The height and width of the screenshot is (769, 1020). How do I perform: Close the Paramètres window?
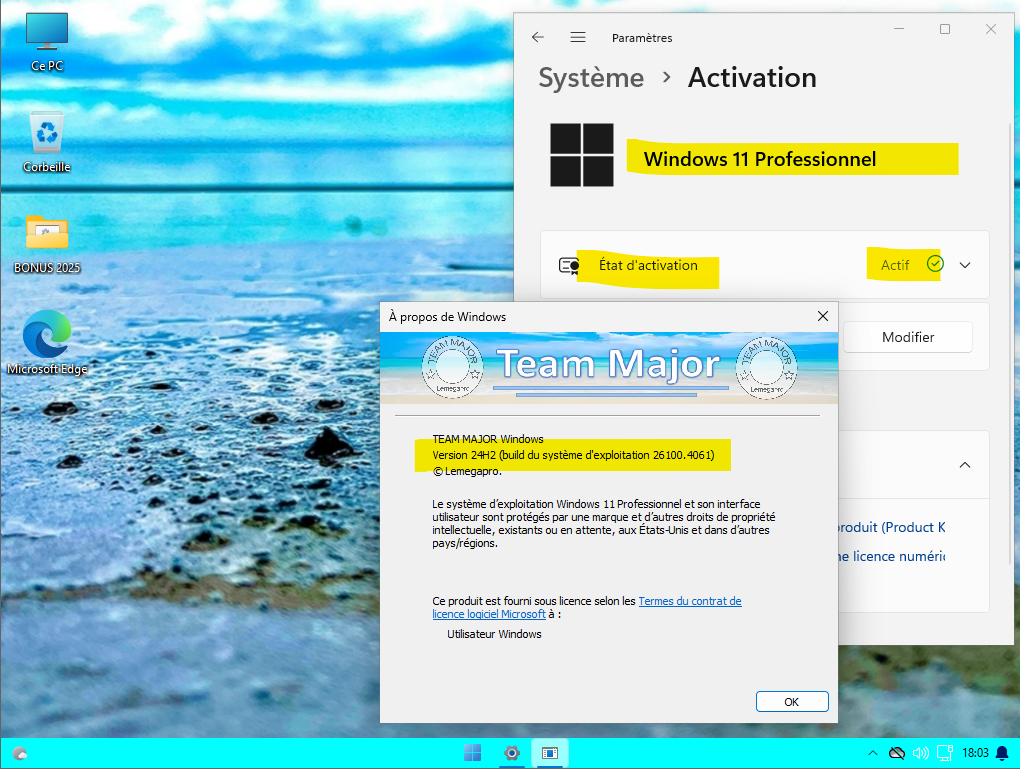(991, 29)
